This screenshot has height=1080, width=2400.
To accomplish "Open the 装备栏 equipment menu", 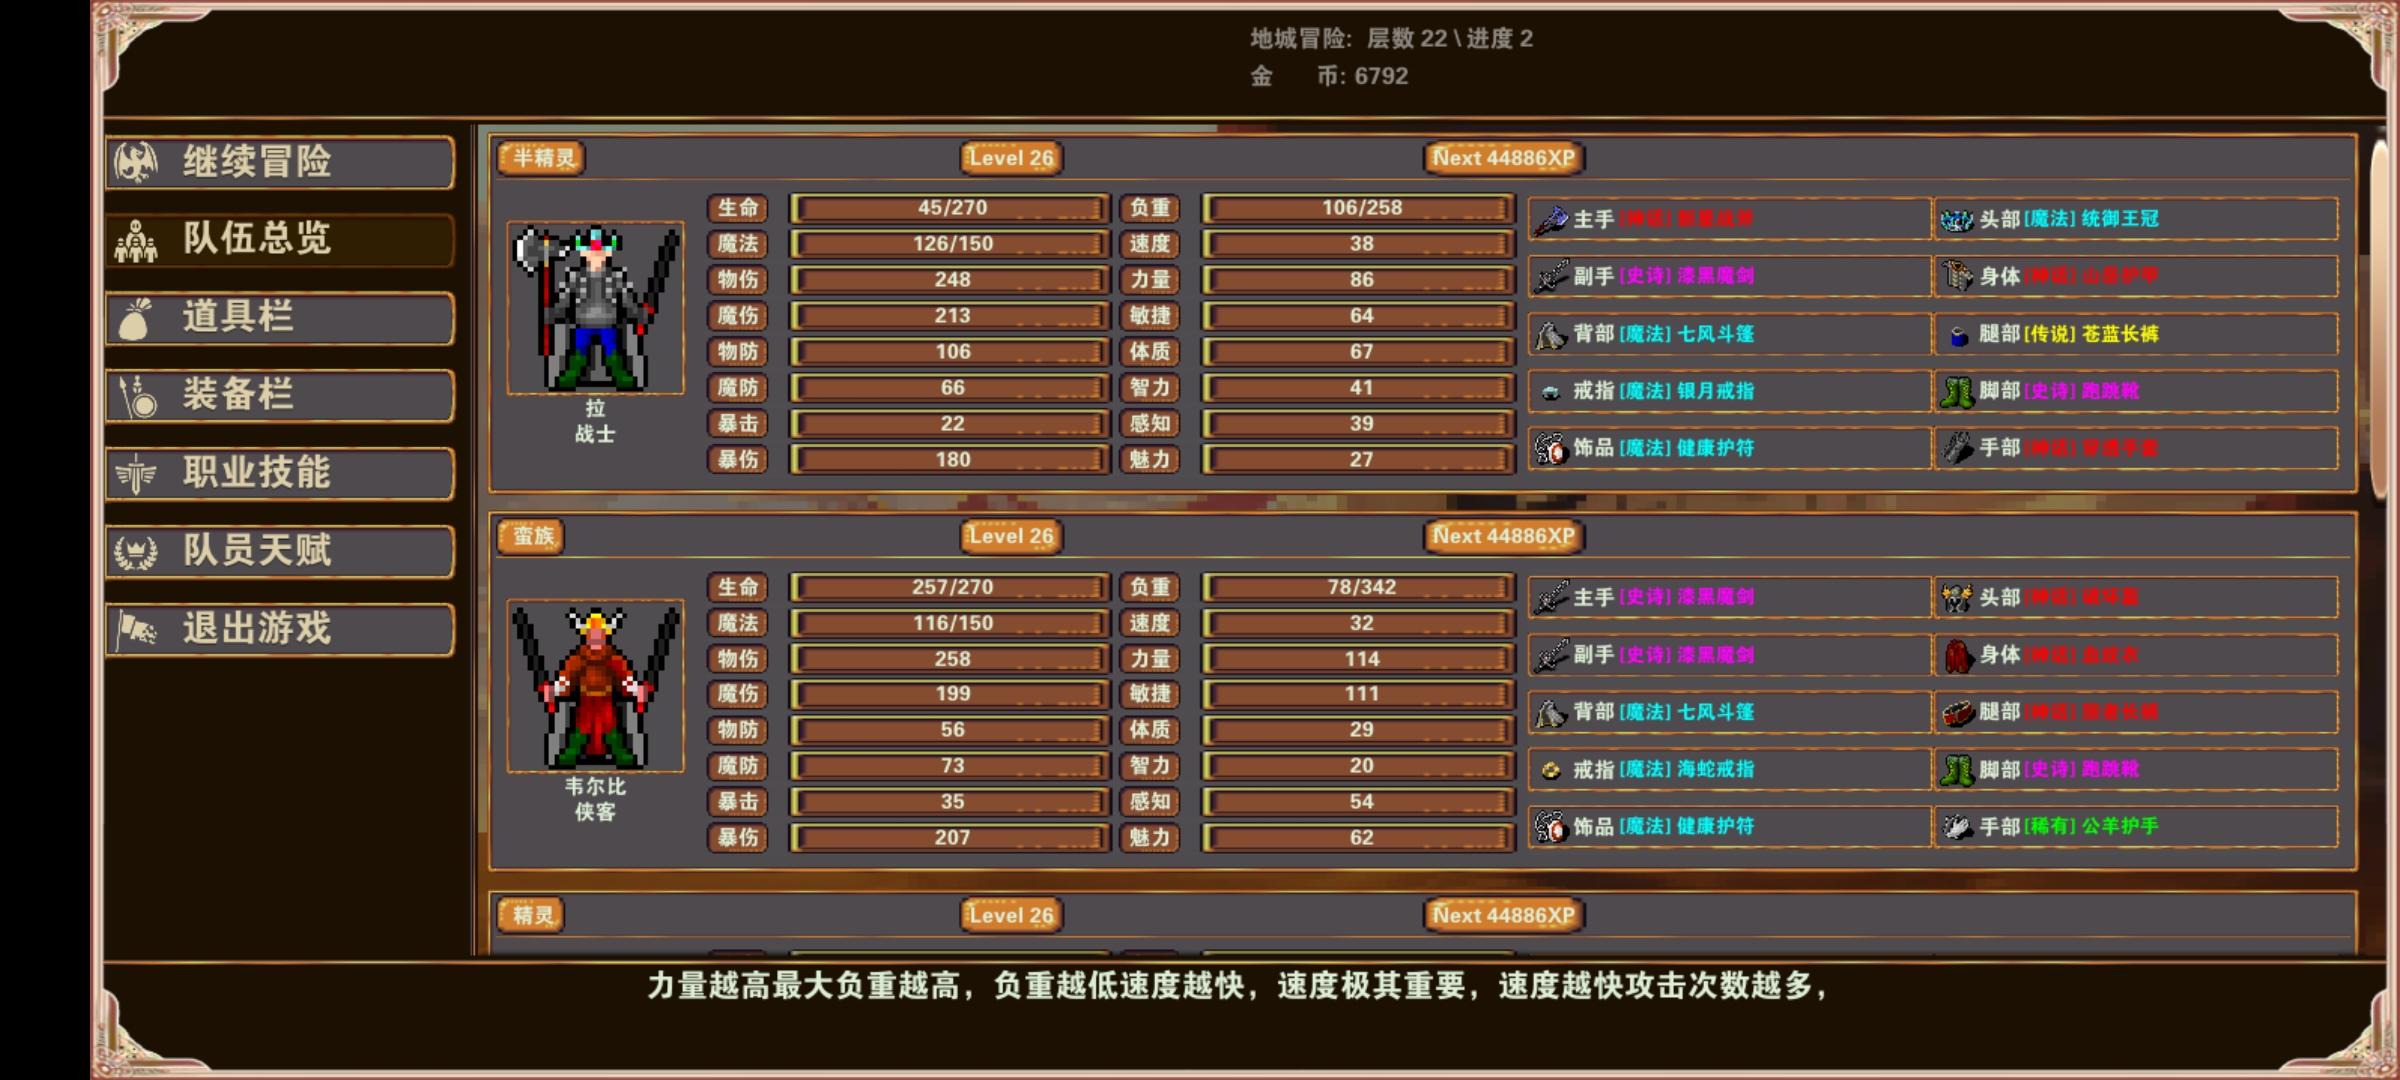I will 280,395.
